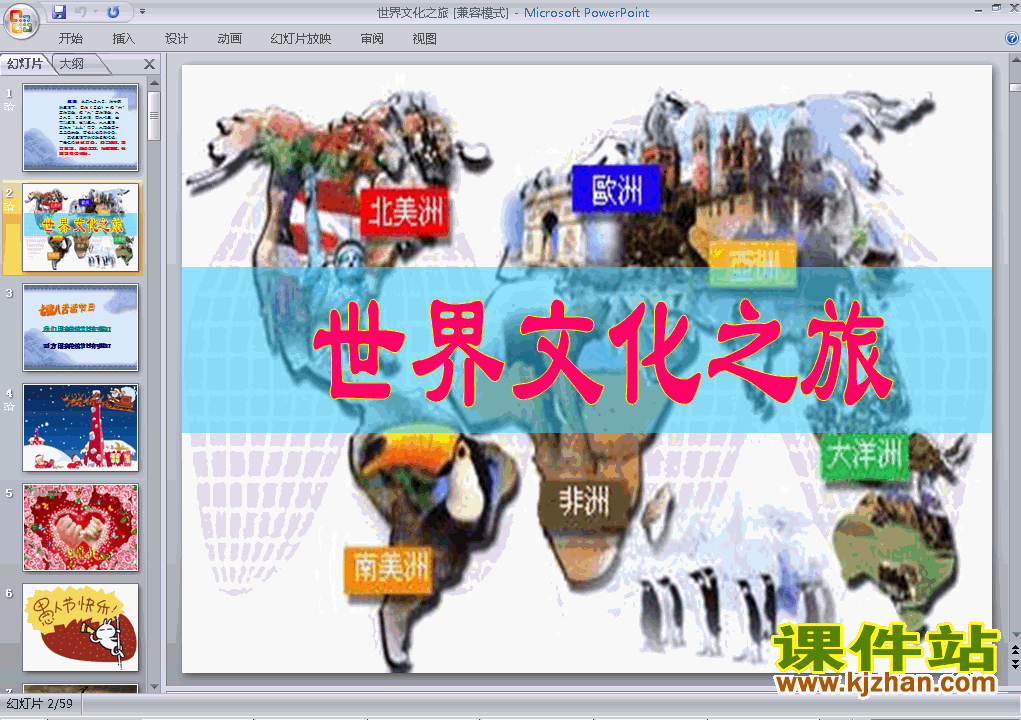
Task: Open the 插入 ribbon tab
Action: (x=124, y=38)
